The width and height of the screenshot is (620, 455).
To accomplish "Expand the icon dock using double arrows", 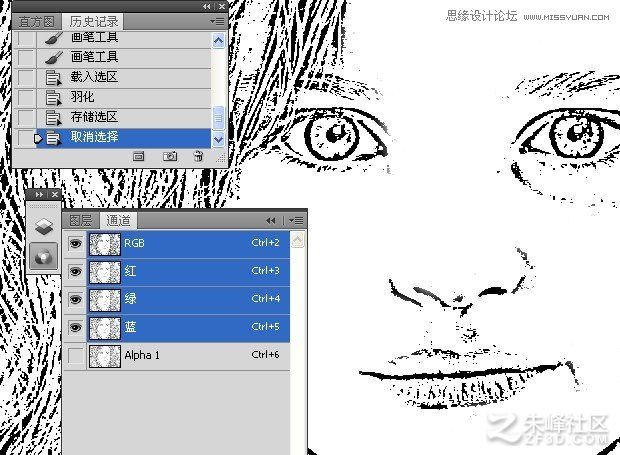I will pos(40,194).
